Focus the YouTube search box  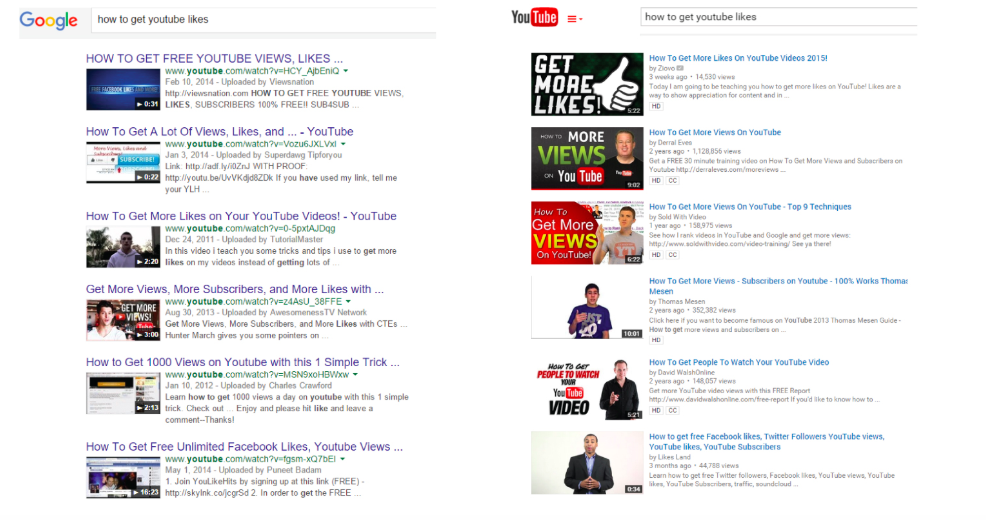[x=778, y=17]
